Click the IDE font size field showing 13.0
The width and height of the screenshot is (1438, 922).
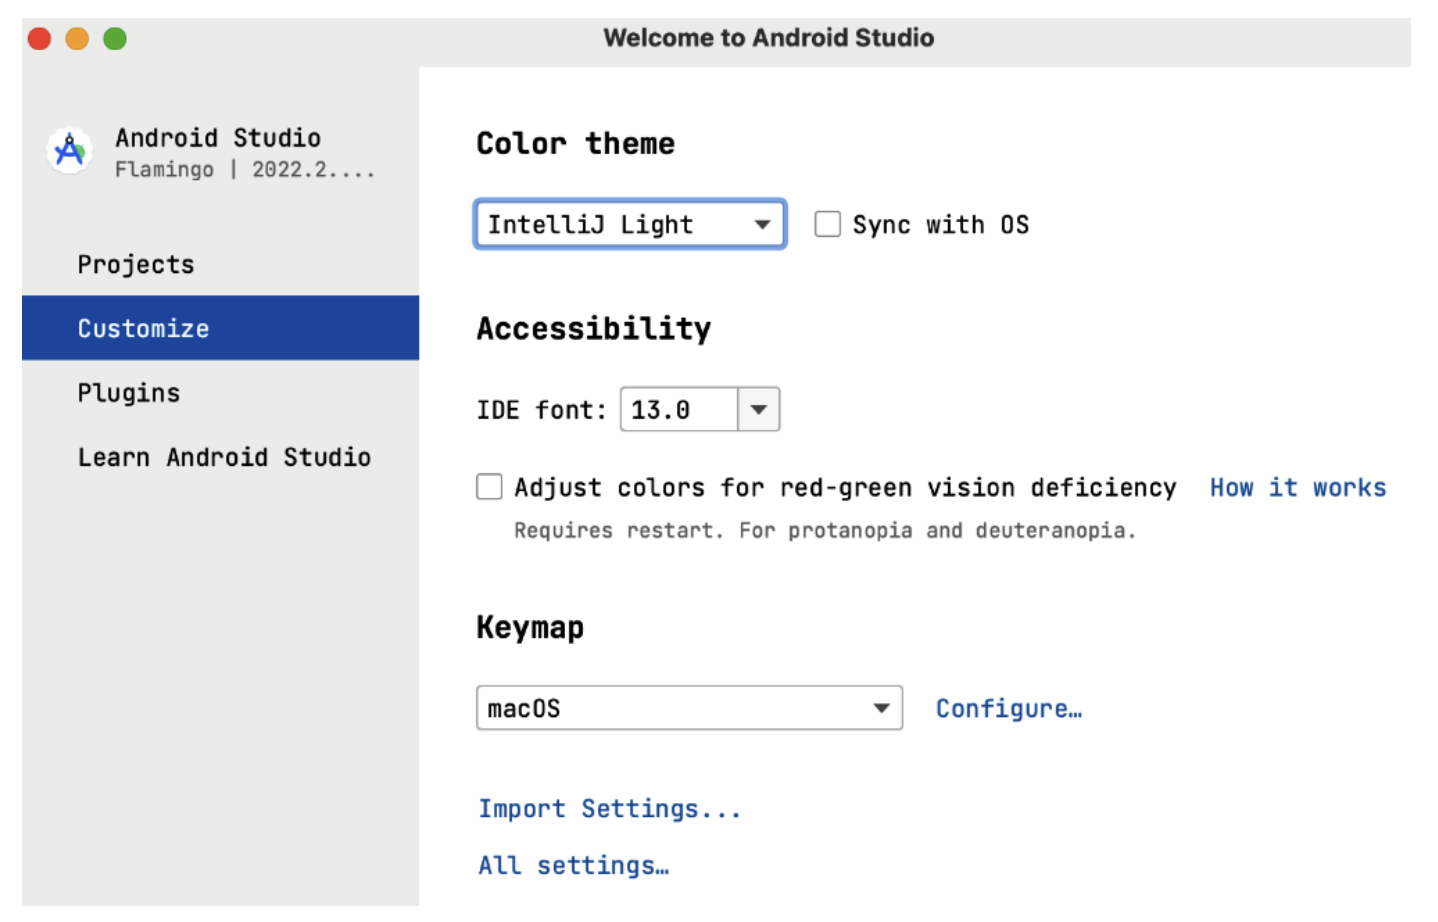click(679, 409)
